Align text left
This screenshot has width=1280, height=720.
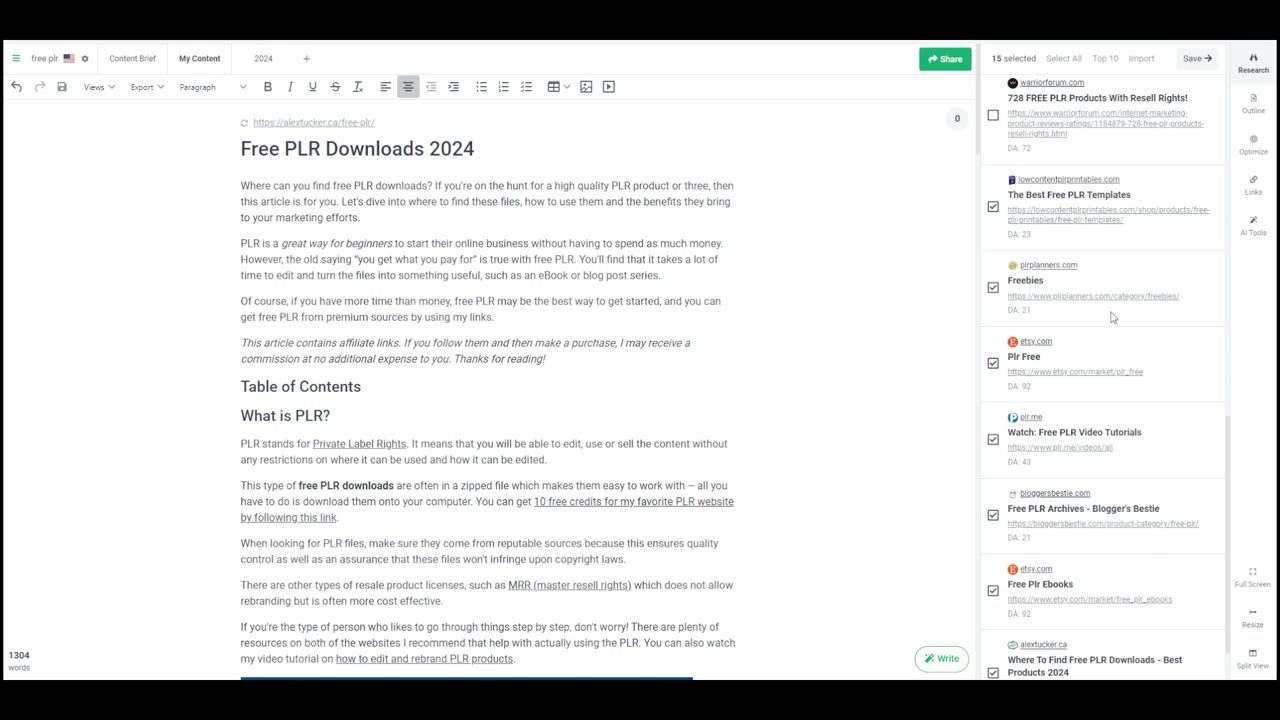coord(385,87)
